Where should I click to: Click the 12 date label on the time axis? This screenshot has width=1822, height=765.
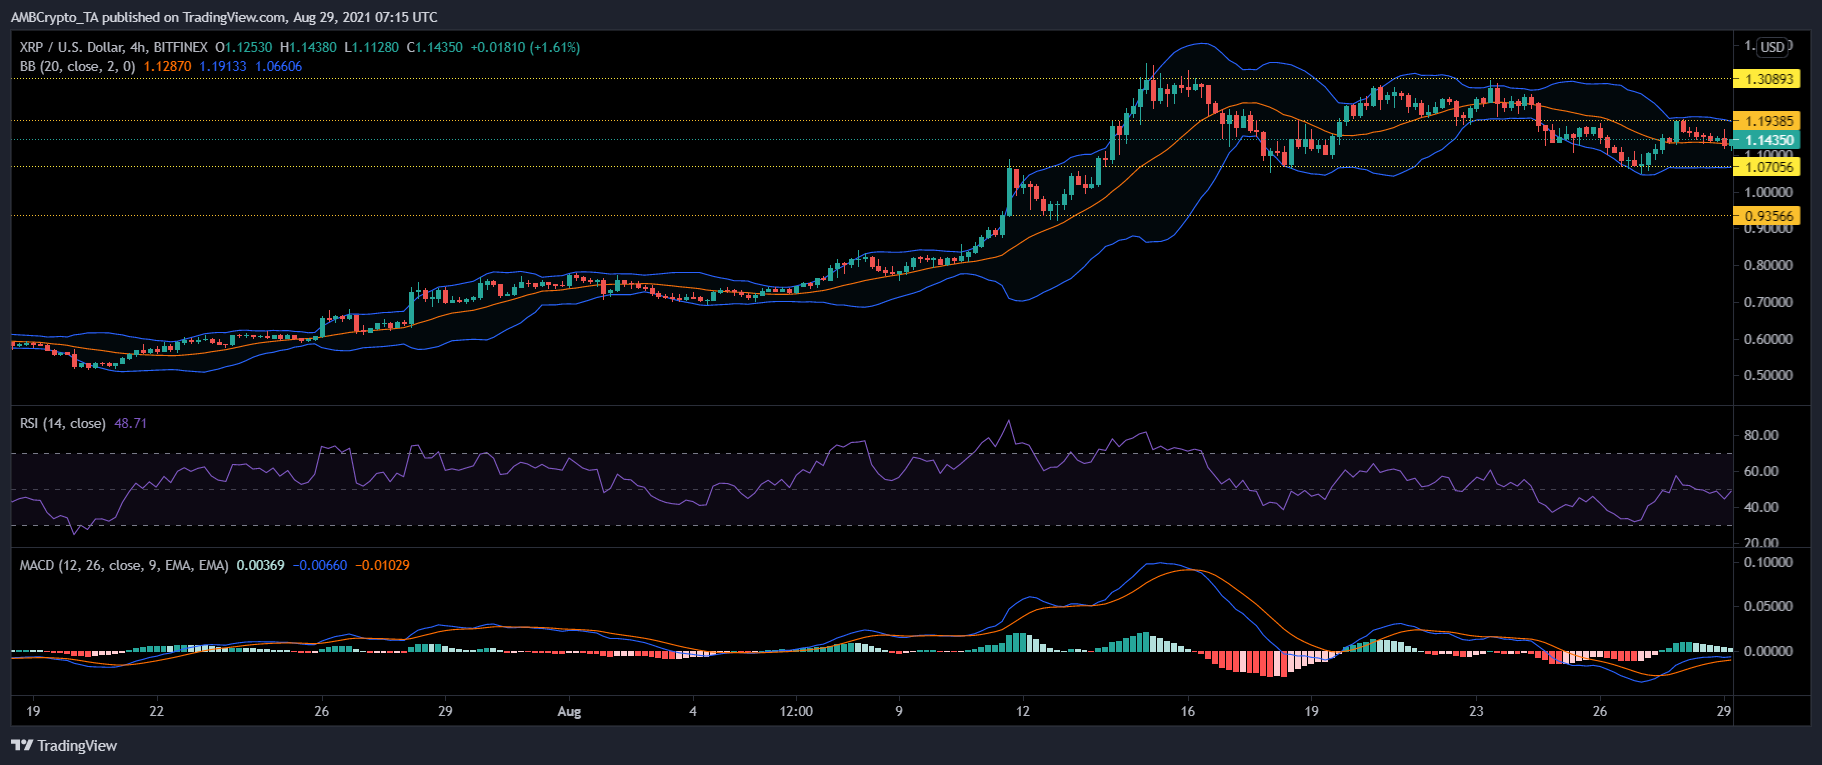1023,712
